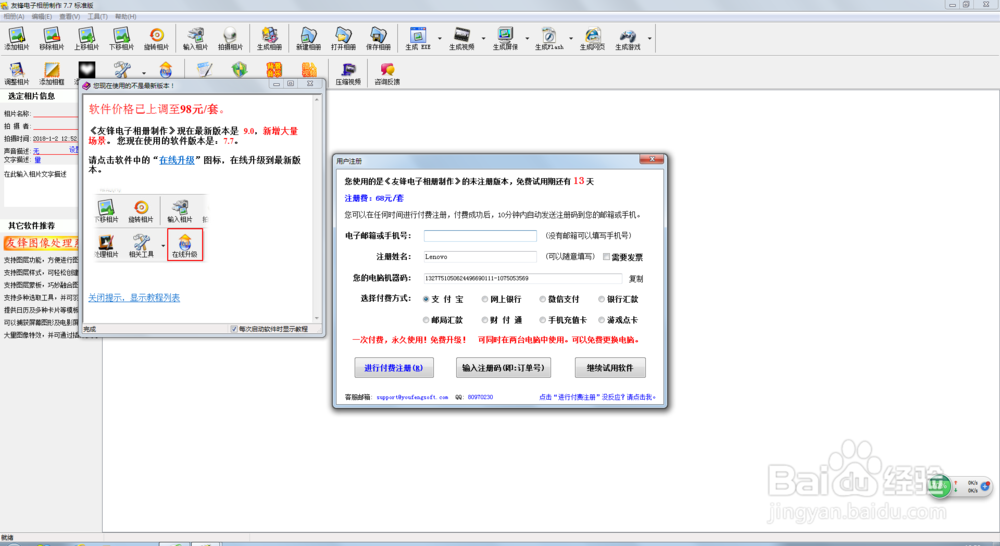Click the 在线升级 link in update notice
Screen dimensions: 1000x546
pyautogui.click(x=177, y=160)
